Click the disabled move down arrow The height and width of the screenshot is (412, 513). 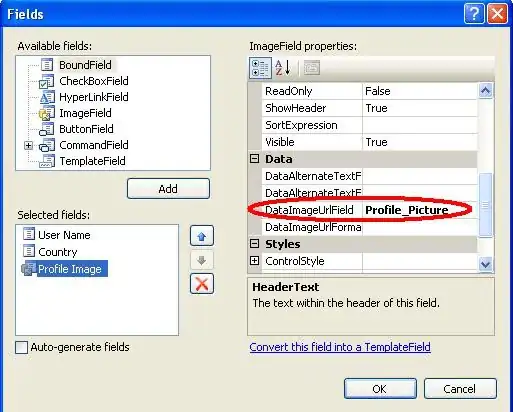point(202,260)
